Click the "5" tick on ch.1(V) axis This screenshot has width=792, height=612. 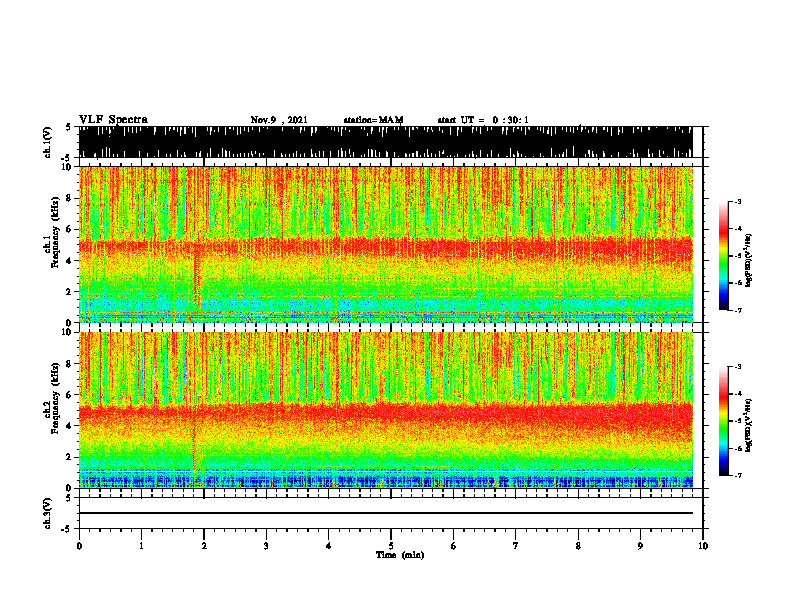tap(69, 128)
